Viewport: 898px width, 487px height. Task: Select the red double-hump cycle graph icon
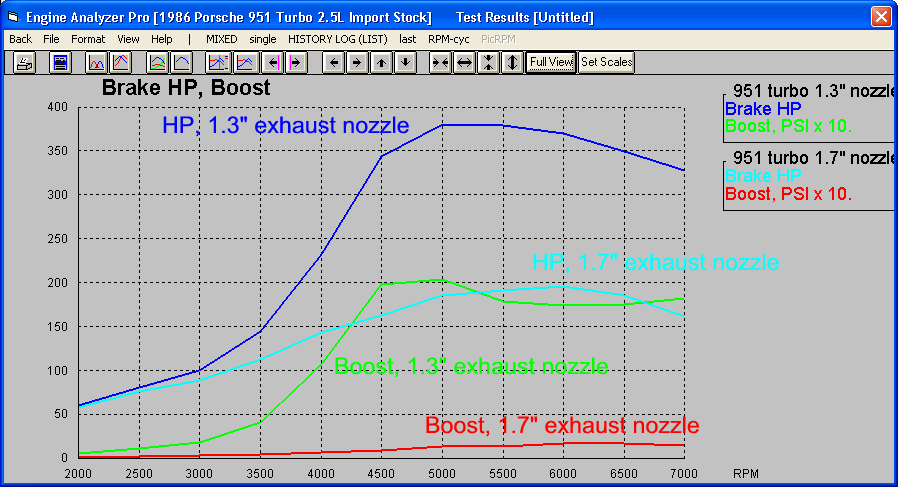coord(97,62)
